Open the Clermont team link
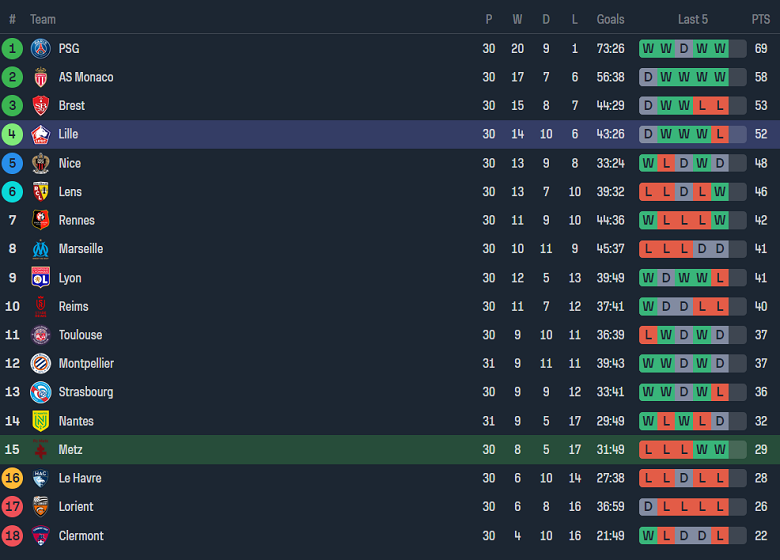The image size is (780, 560). point(81,536)
